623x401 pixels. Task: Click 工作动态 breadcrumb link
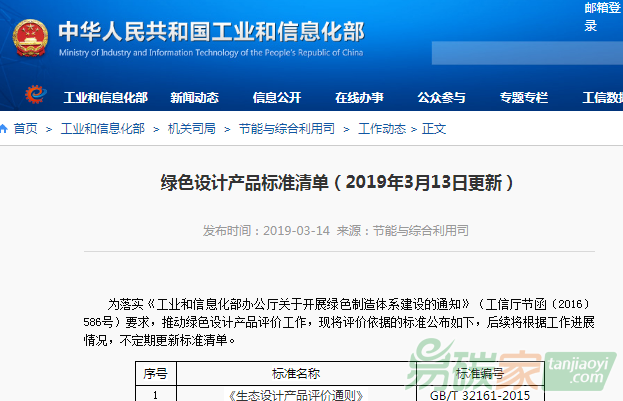click(x=382, y=128)
